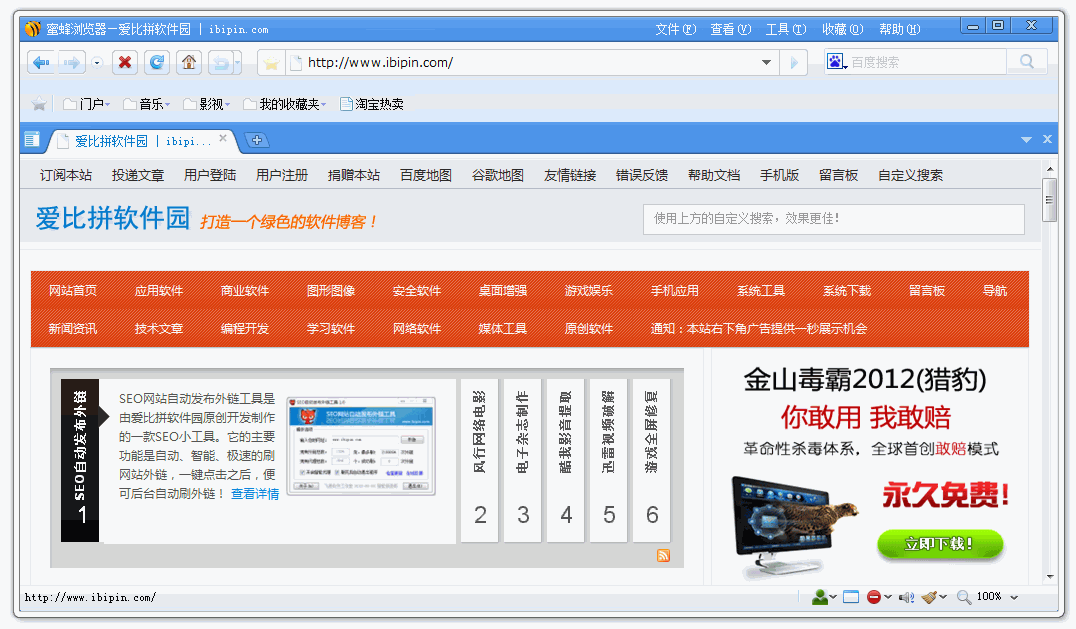
Task: Click the favorites star on bookmarks bar
Action: [39, 104]
